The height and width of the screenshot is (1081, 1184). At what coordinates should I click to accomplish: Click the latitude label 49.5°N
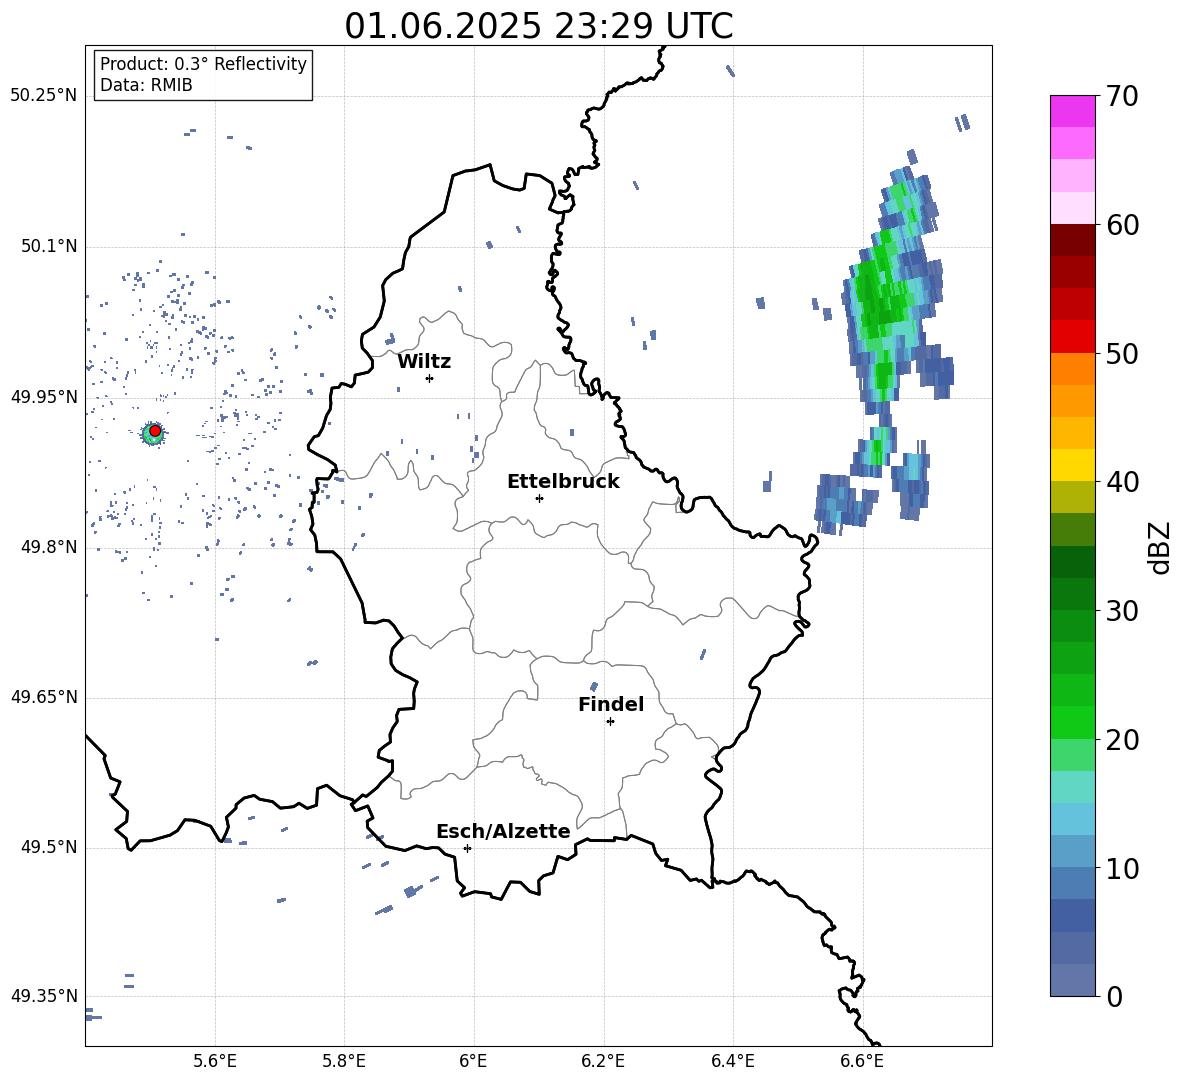49,847
